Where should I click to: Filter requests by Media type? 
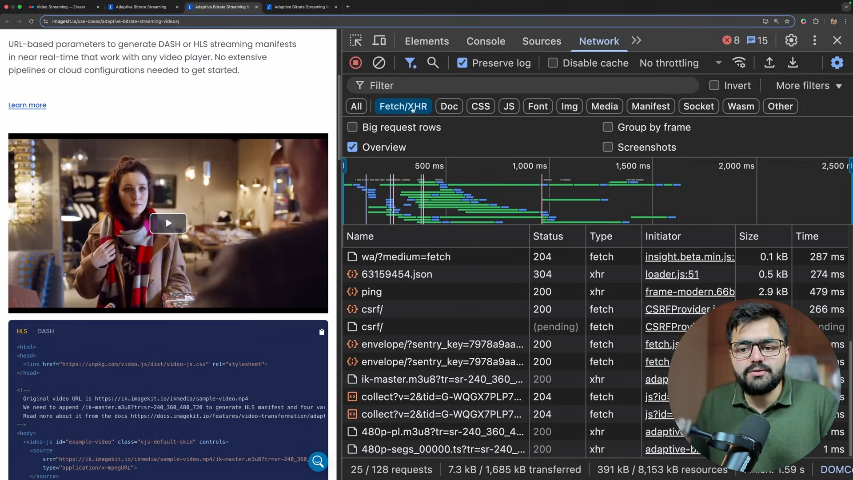tap(604, 106)
